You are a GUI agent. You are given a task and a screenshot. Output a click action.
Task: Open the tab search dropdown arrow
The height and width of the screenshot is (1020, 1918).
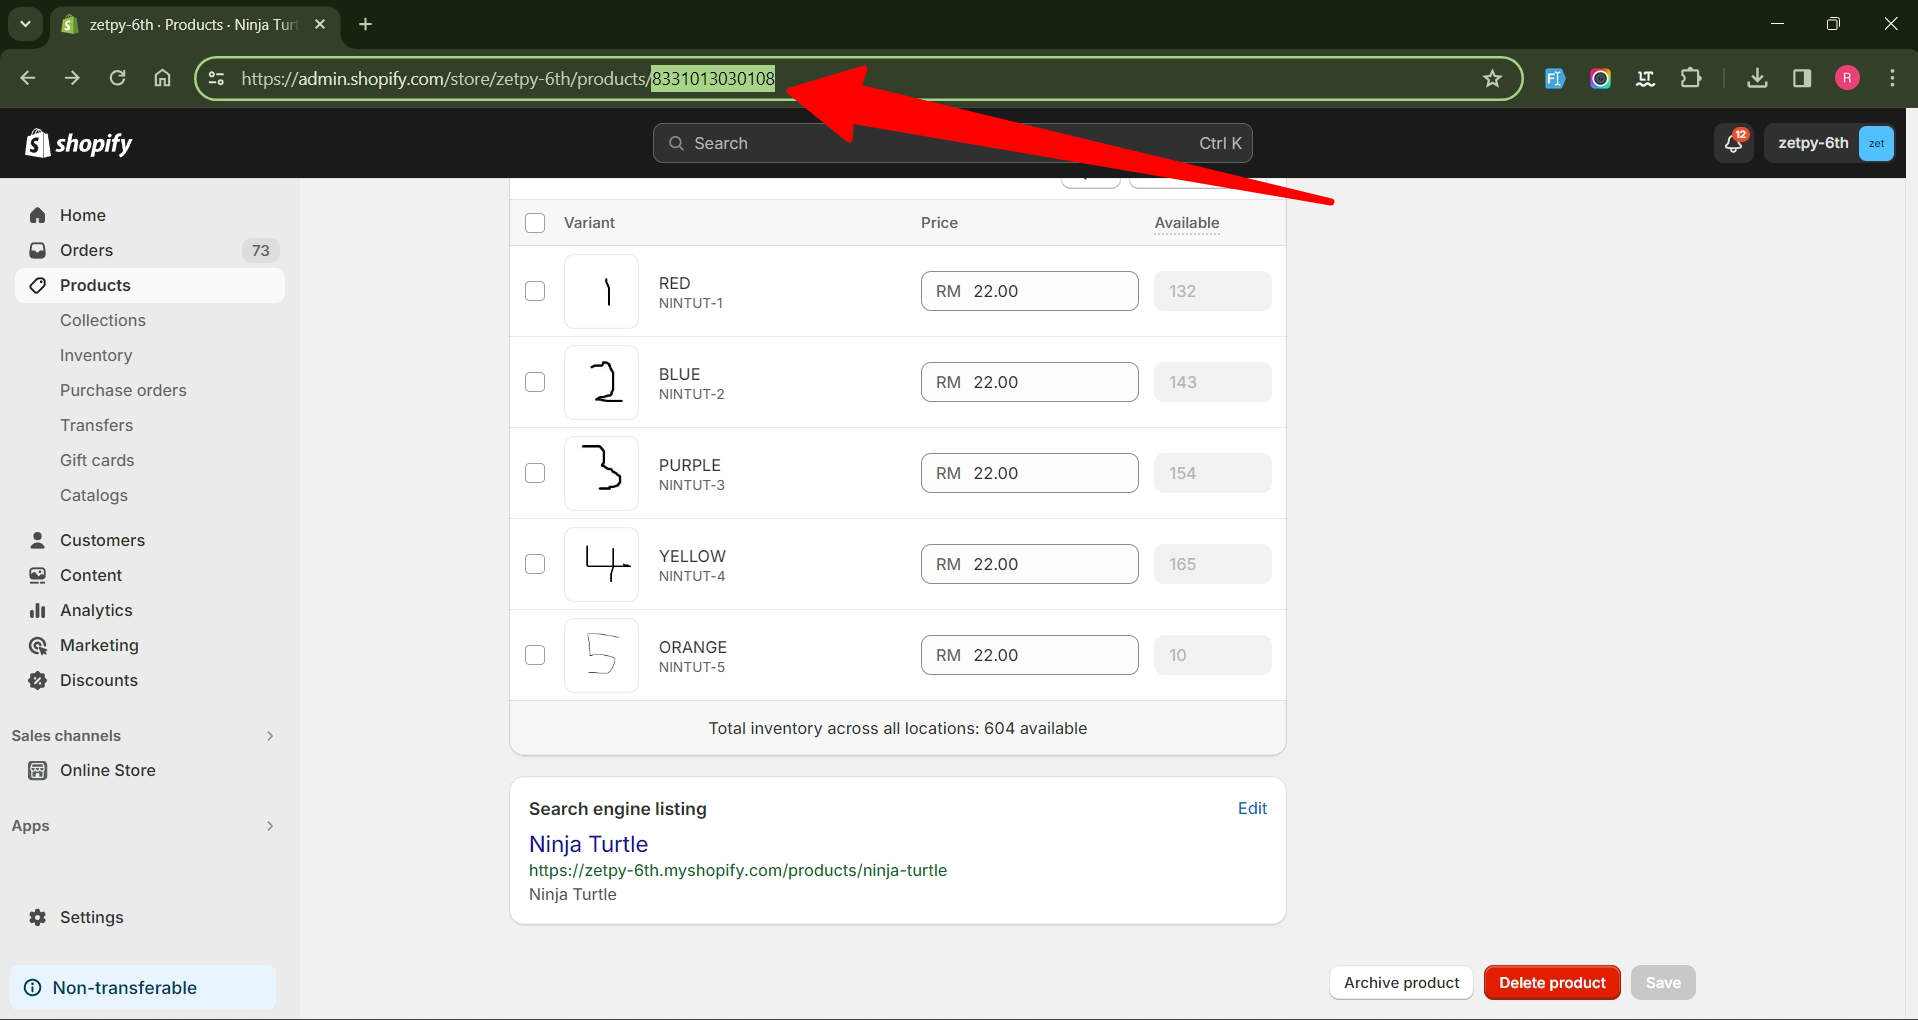tap(25, 24)
